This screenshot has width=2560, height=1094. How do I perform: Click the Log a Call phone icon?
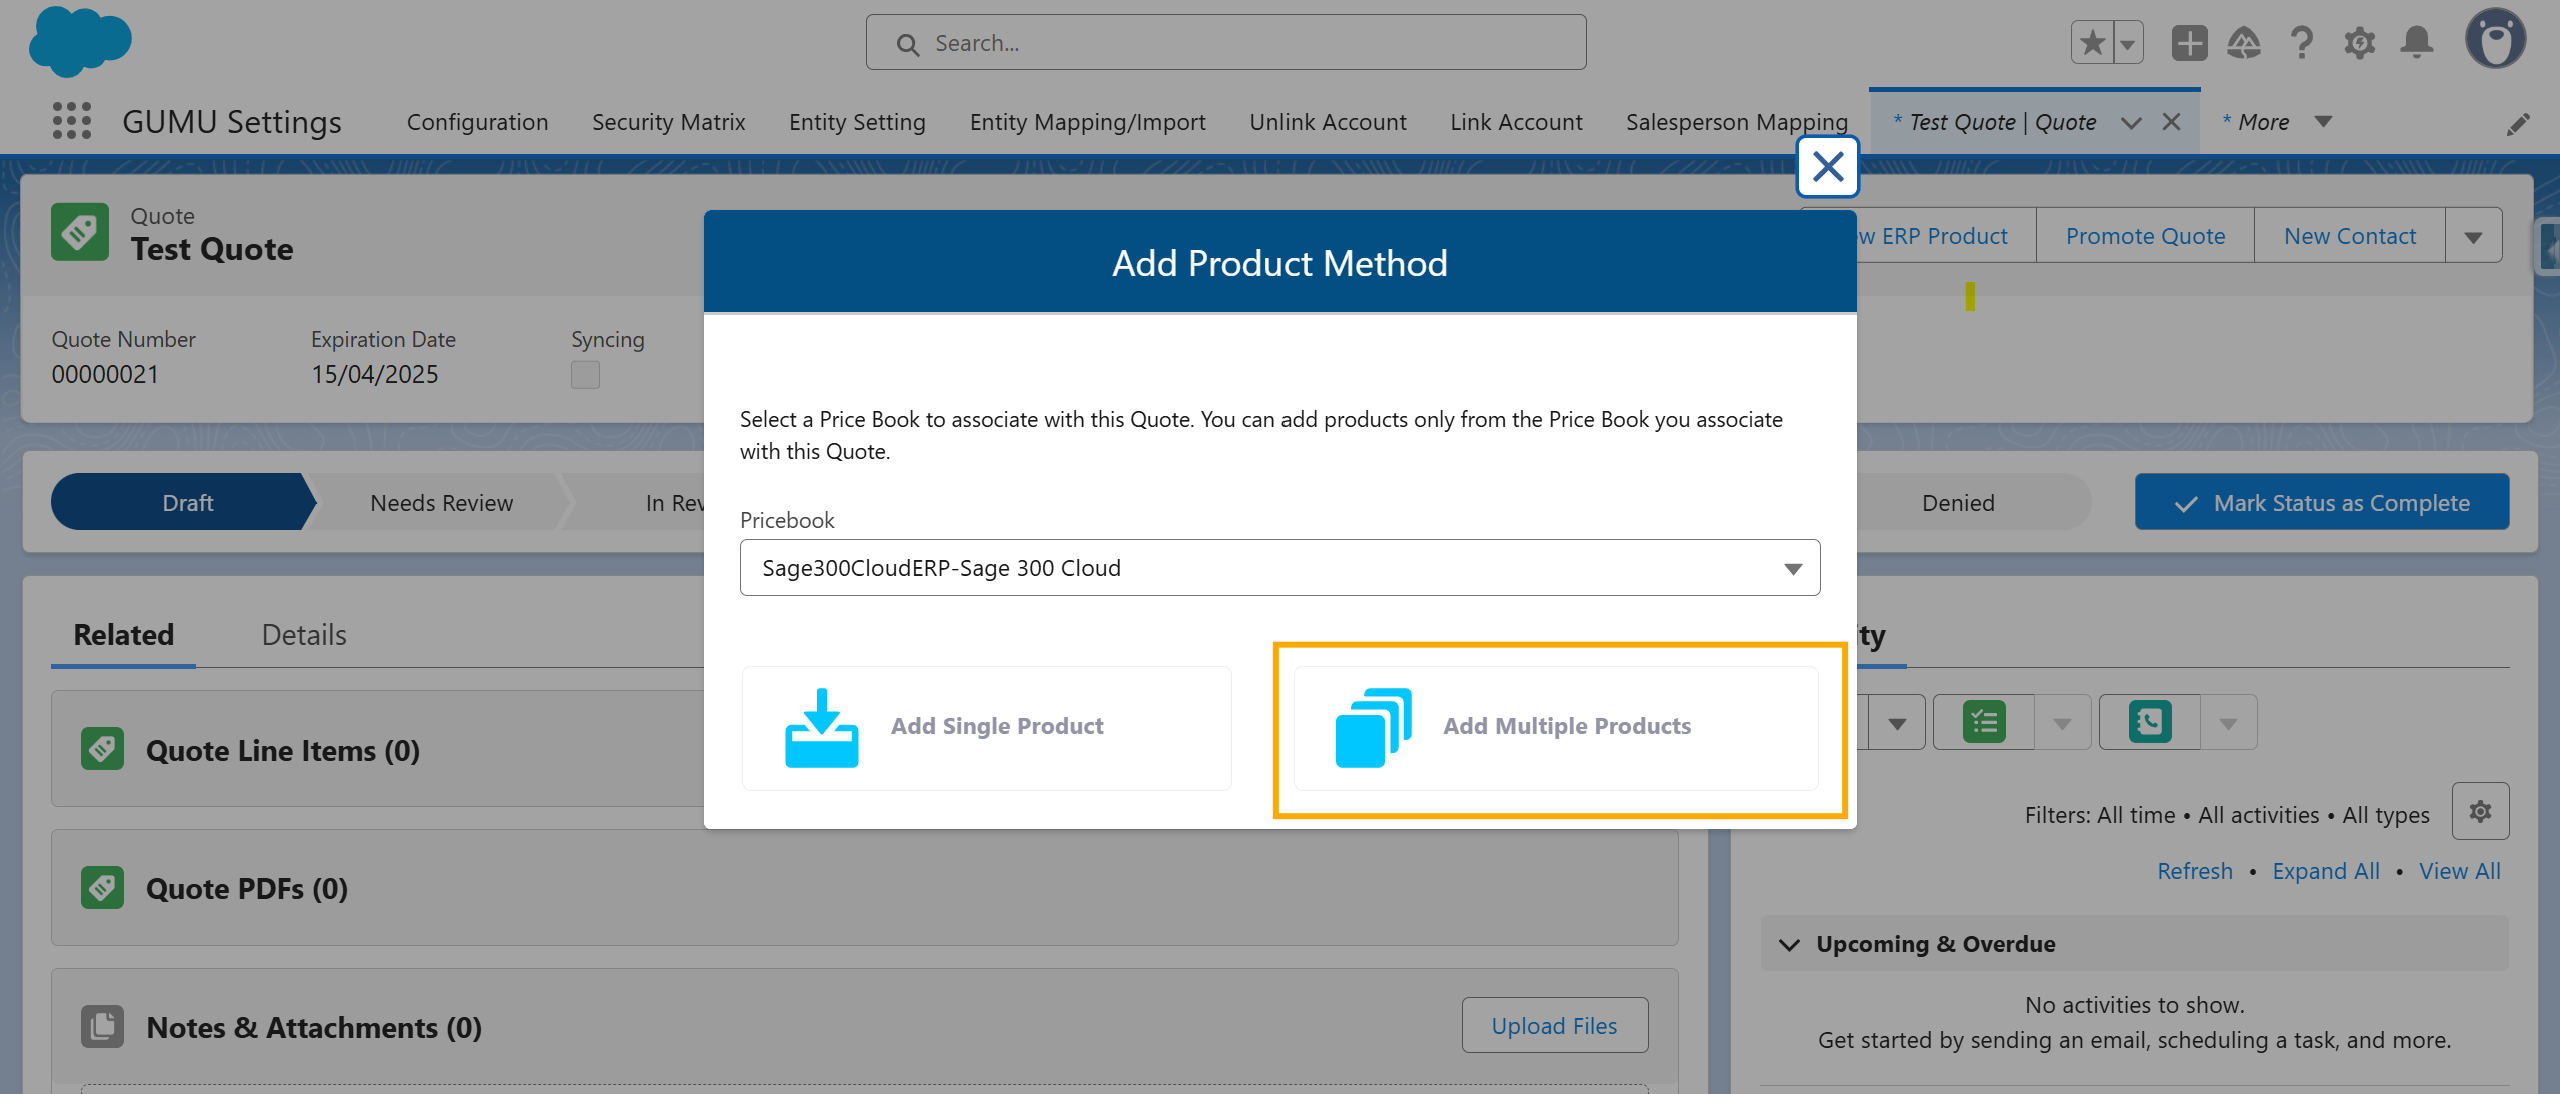(x=2150, y=722)
